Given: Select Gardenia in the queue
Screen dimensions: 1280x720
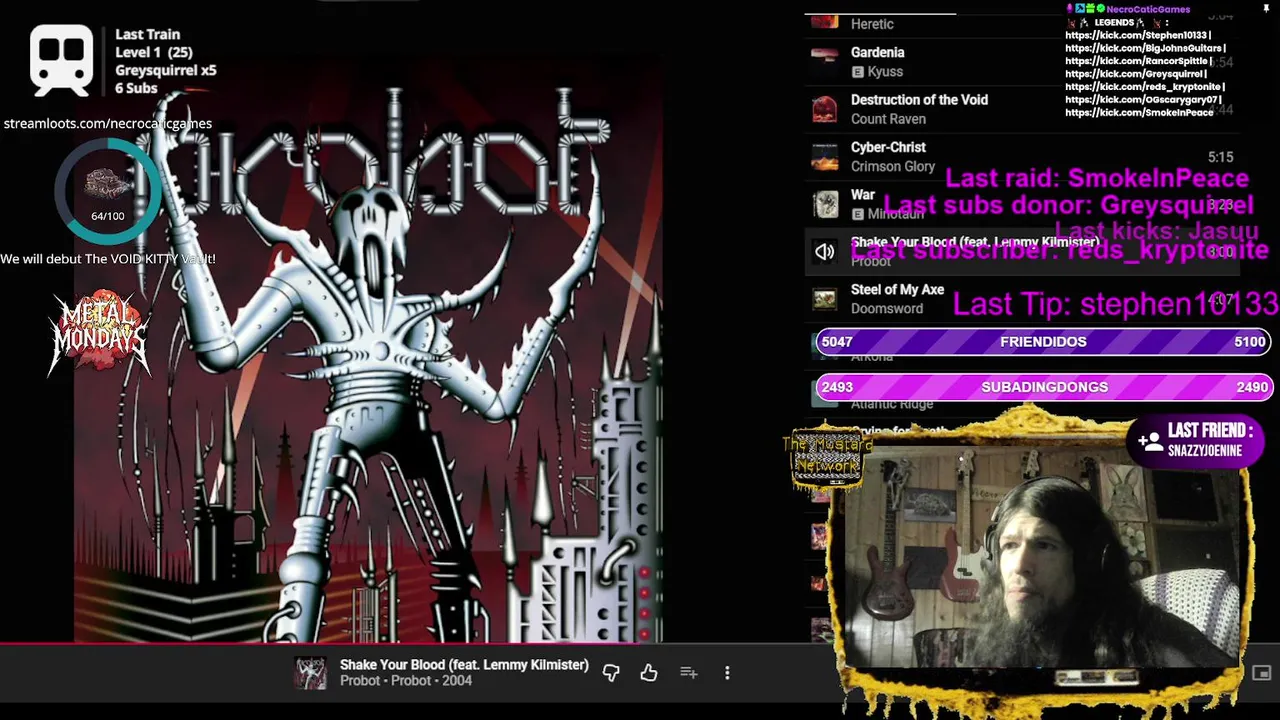Looking at the screenshot, I should point(877,52).
